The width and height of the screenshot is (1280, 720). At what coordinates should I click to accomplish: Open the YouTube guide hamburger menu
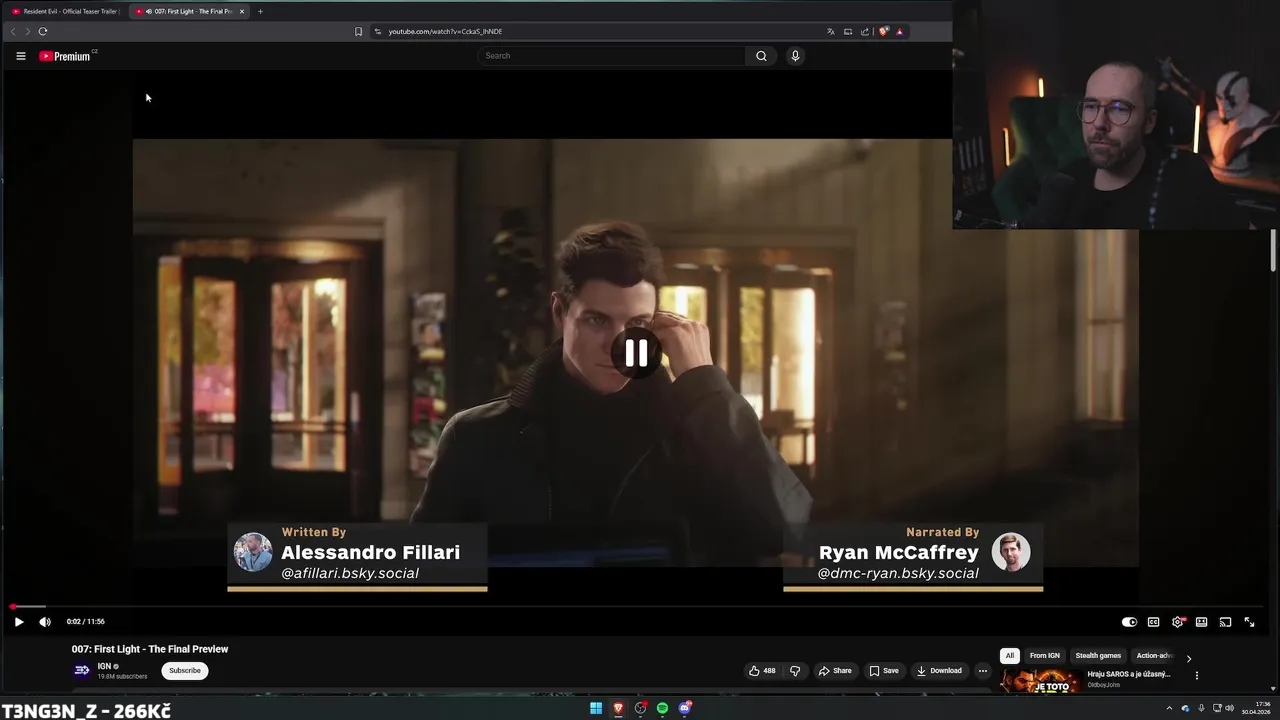pyautogui.click(x=20, y=56)
